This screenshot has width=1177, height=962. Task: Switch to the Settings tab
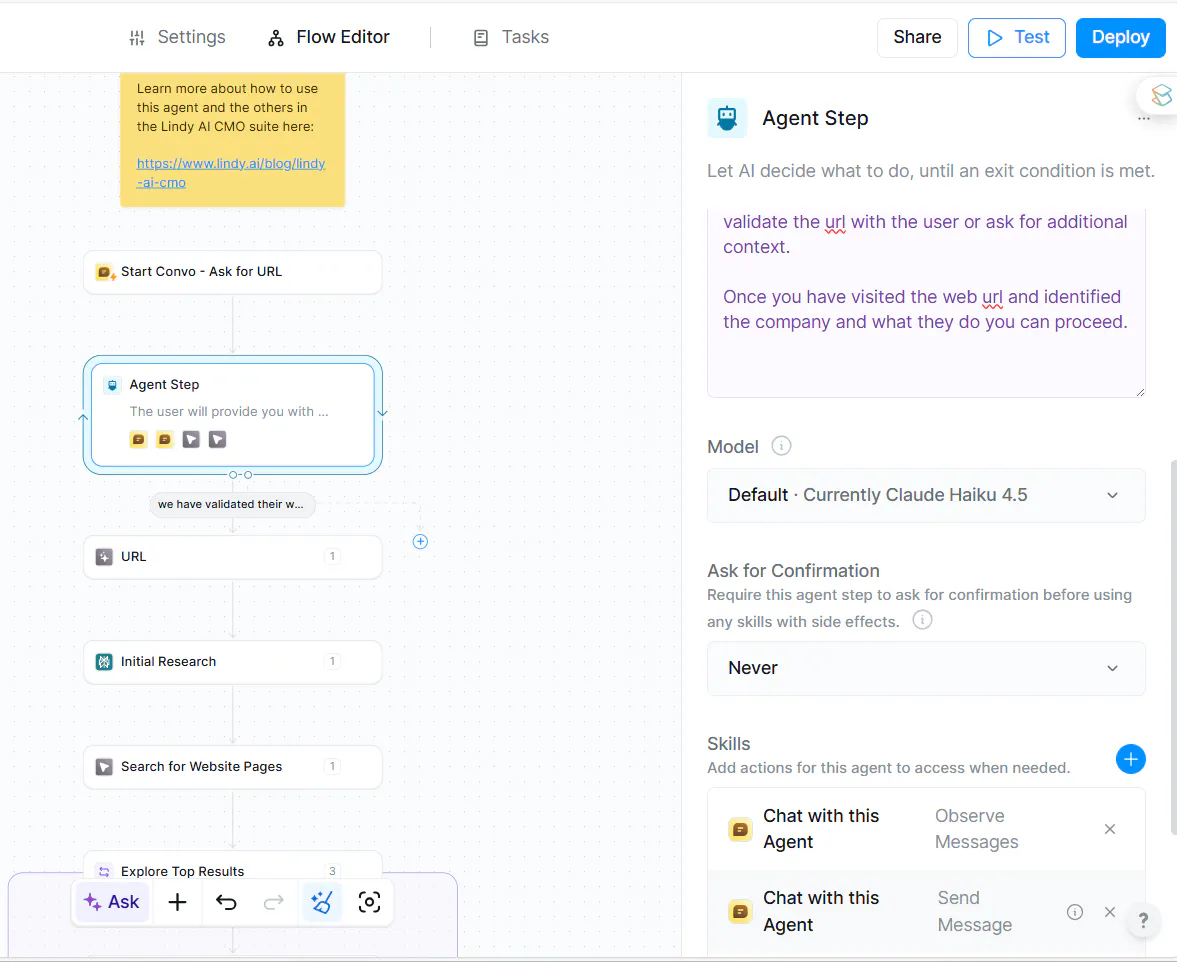tap(177, 37)
